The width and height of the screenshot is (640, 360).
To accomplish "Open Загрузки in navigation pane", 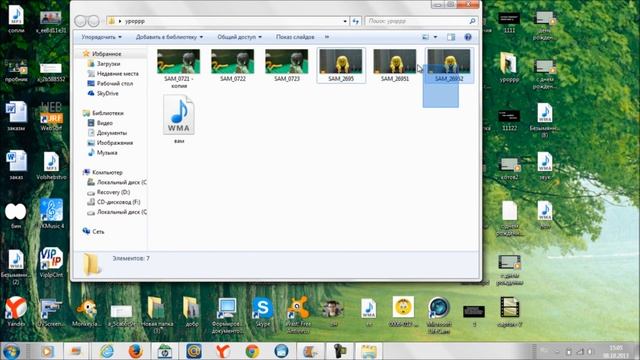I will 108,64.
